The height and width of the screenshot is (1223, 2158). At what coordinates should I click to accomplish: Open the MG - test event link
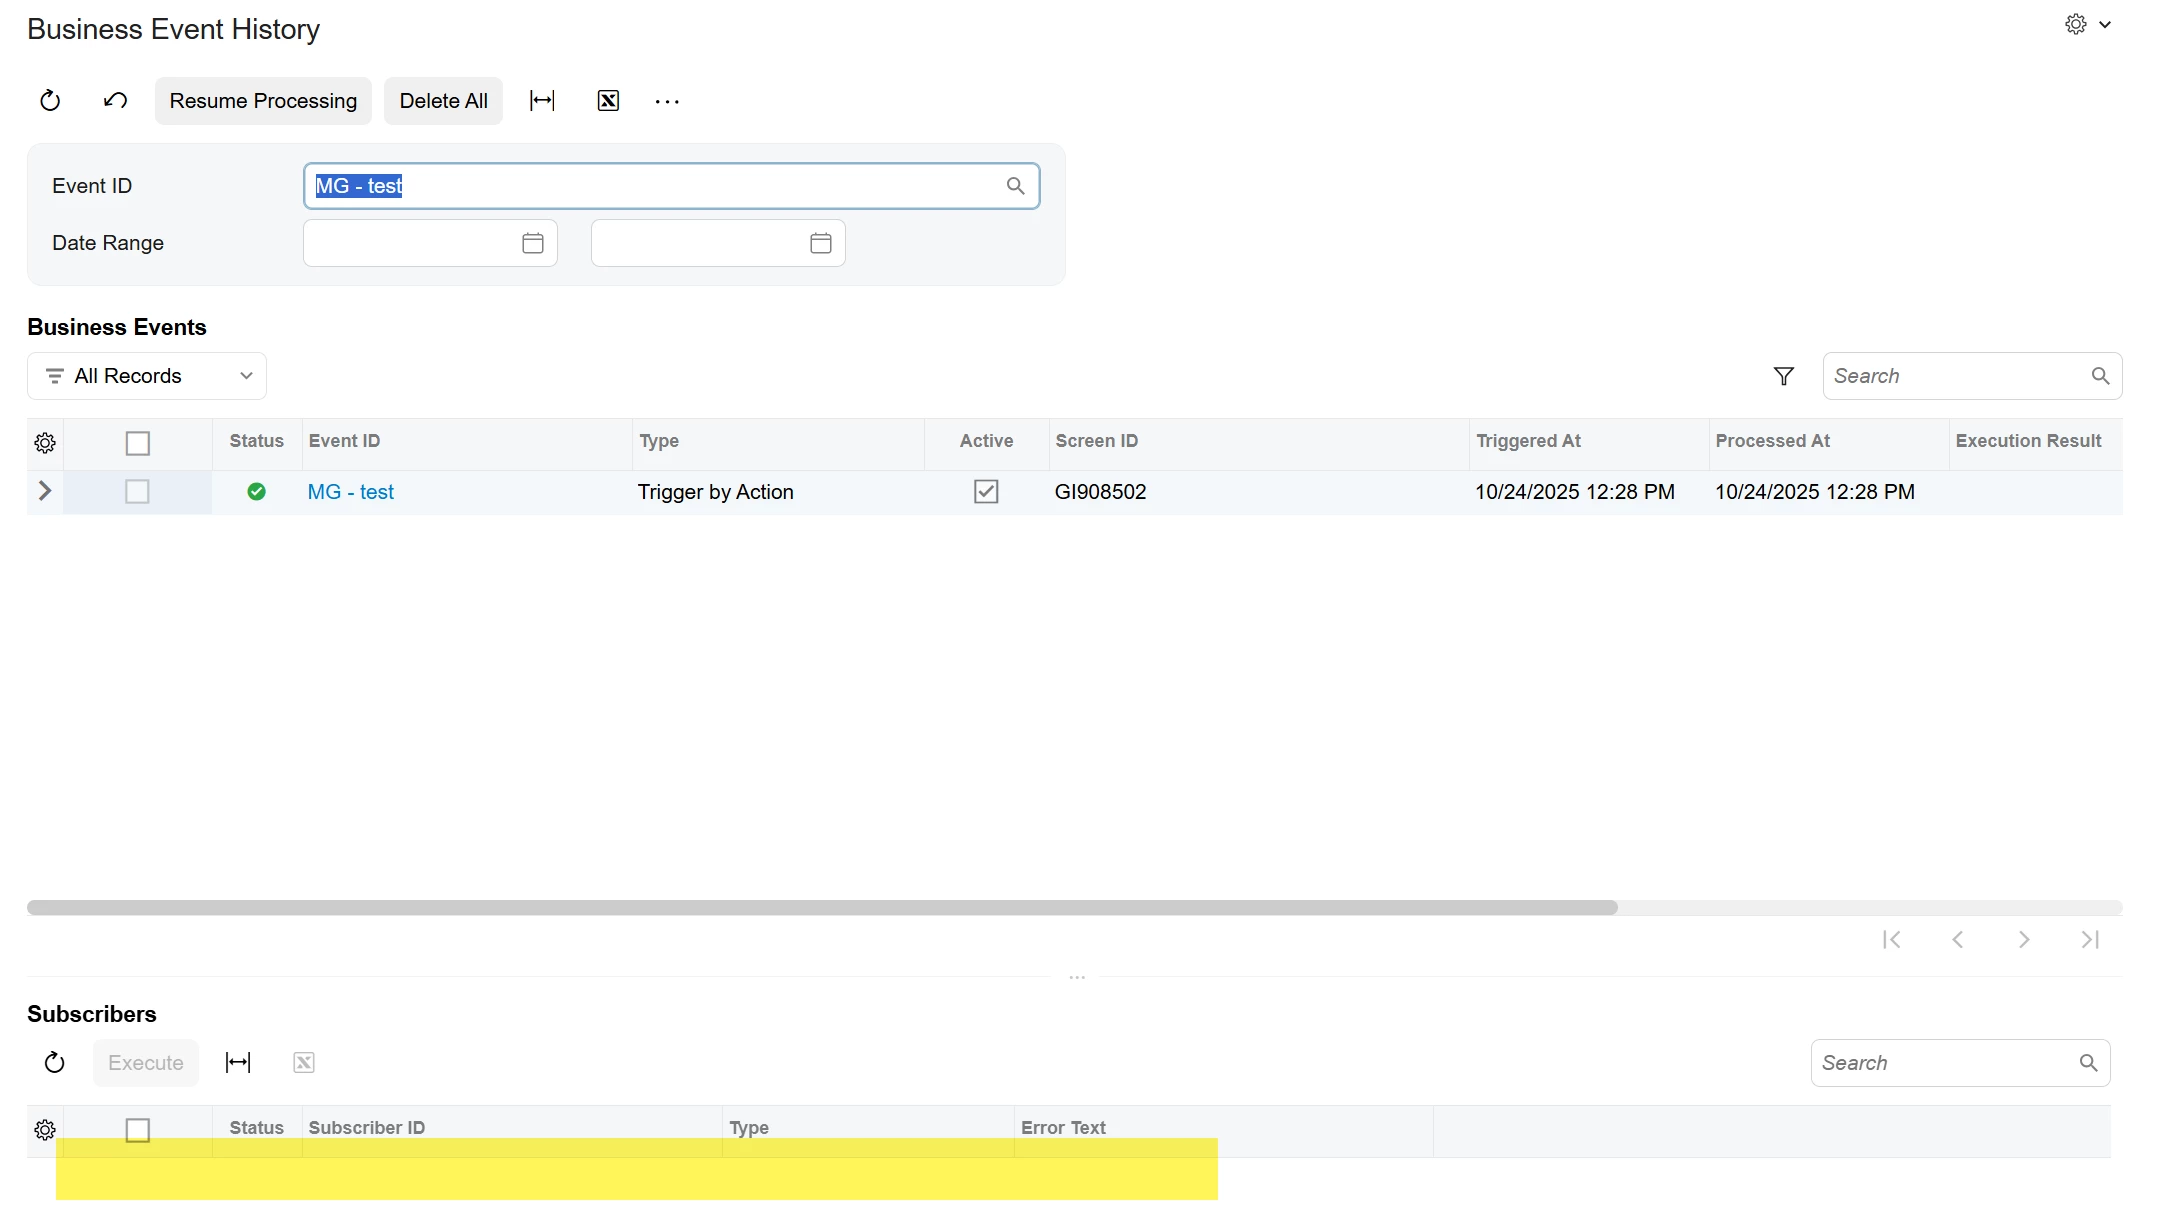tap(350, 492)
